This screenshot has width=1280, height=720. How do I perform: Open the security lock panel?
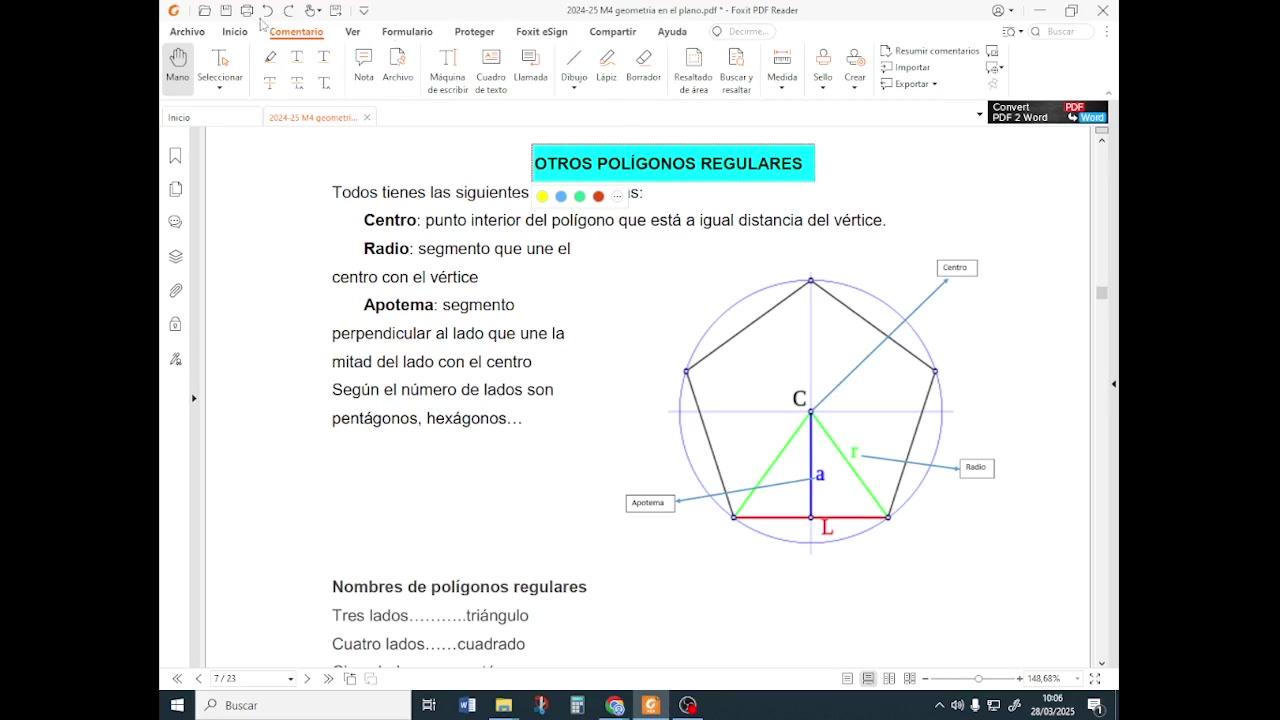(x=175, y=324)
